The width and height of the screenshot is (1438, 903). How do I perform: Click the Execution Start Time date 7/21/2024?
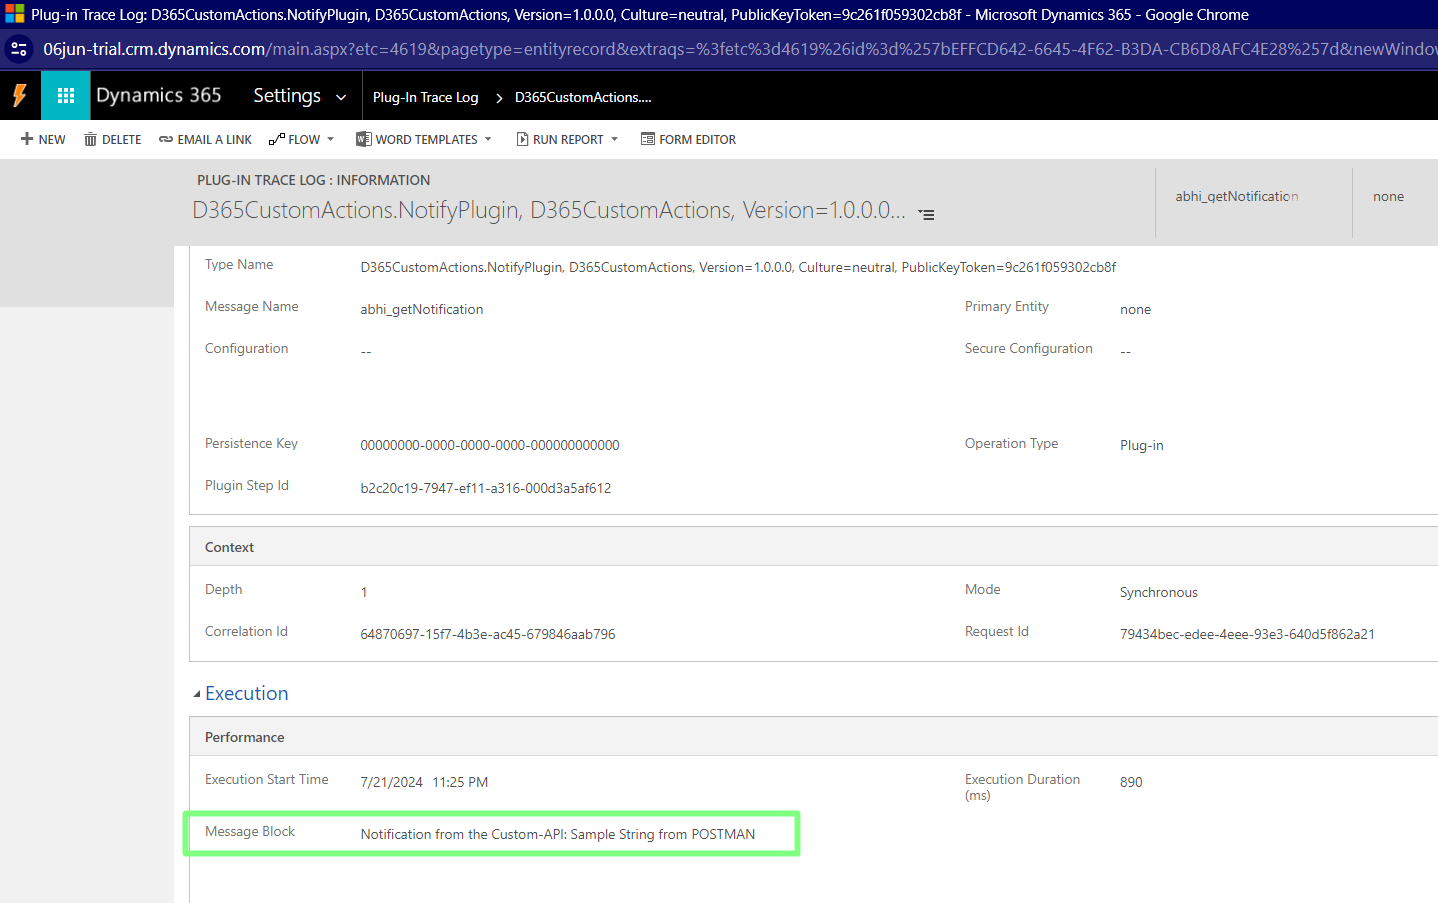(x=391, y=782)
